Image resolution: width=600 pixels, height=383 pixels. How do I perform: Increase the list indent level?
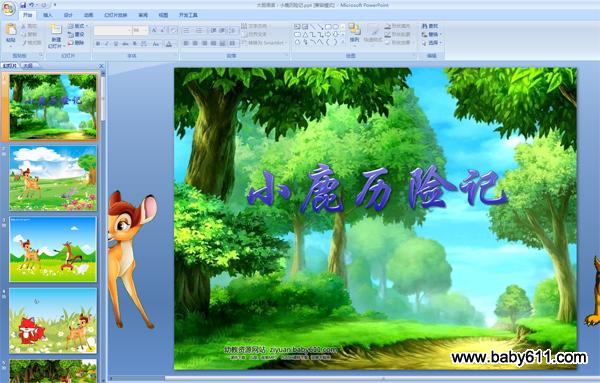222,30
